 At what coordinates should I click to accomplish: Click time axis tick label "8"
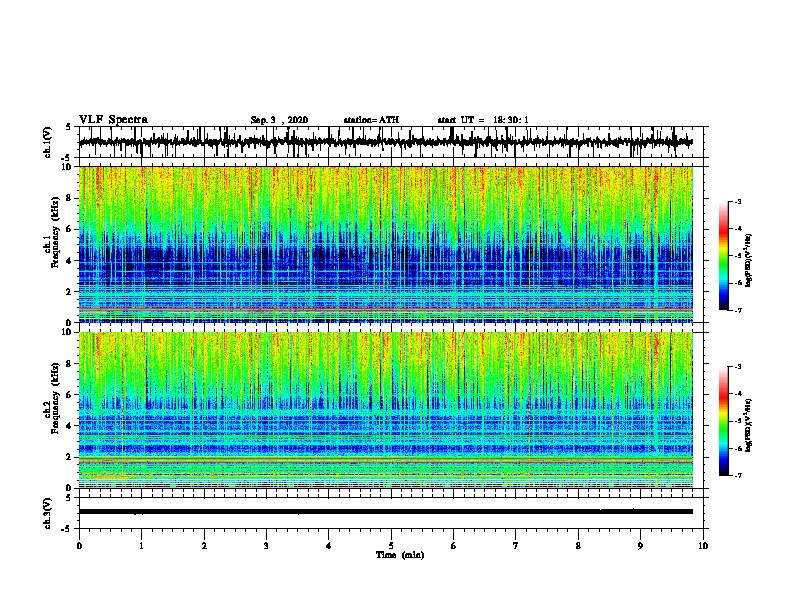[578, 546]
